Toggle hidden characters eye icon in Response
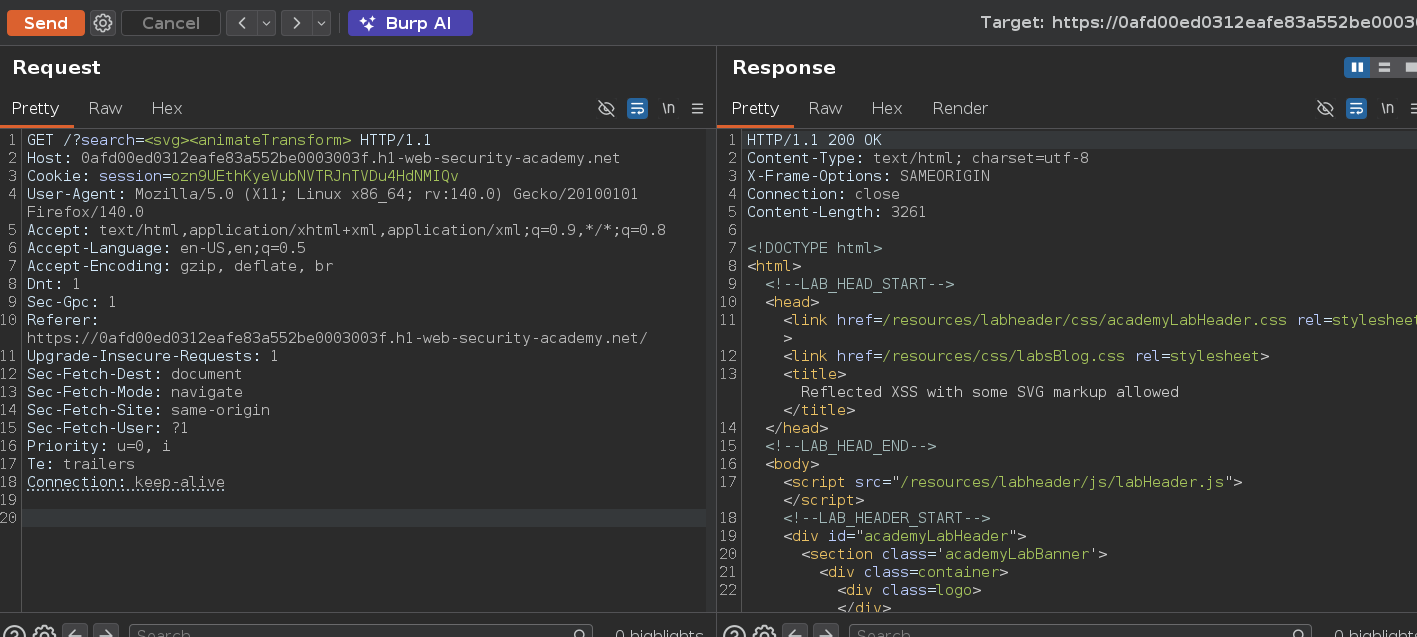Screen dimensions: 1417x637 pos(1326,108)
